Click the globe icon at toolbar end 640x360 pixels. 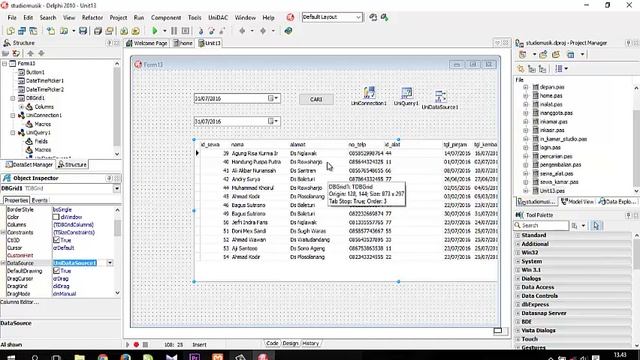coord(288,31)
